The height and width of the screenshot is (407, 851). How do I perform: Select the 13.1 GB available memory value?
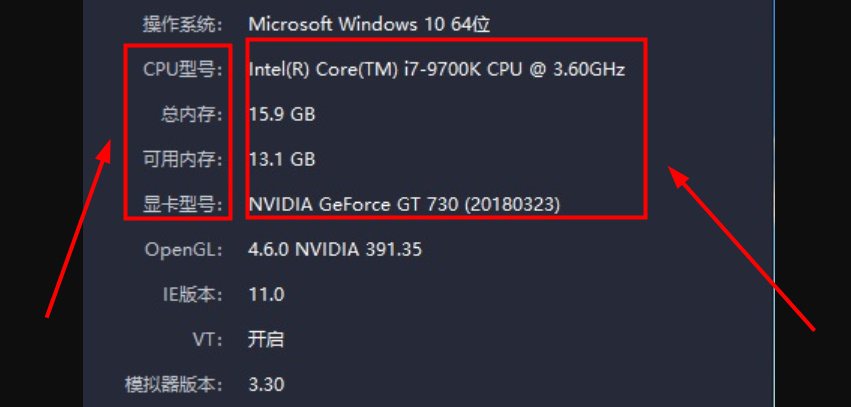(281, 159)
